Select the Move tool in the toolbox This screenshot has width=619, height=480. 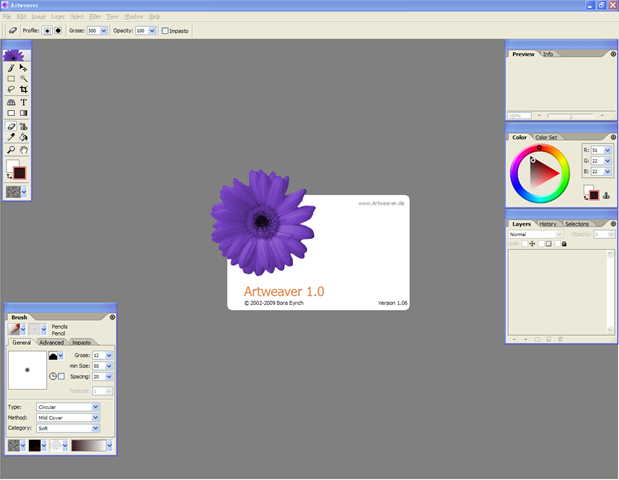point(24,68)
